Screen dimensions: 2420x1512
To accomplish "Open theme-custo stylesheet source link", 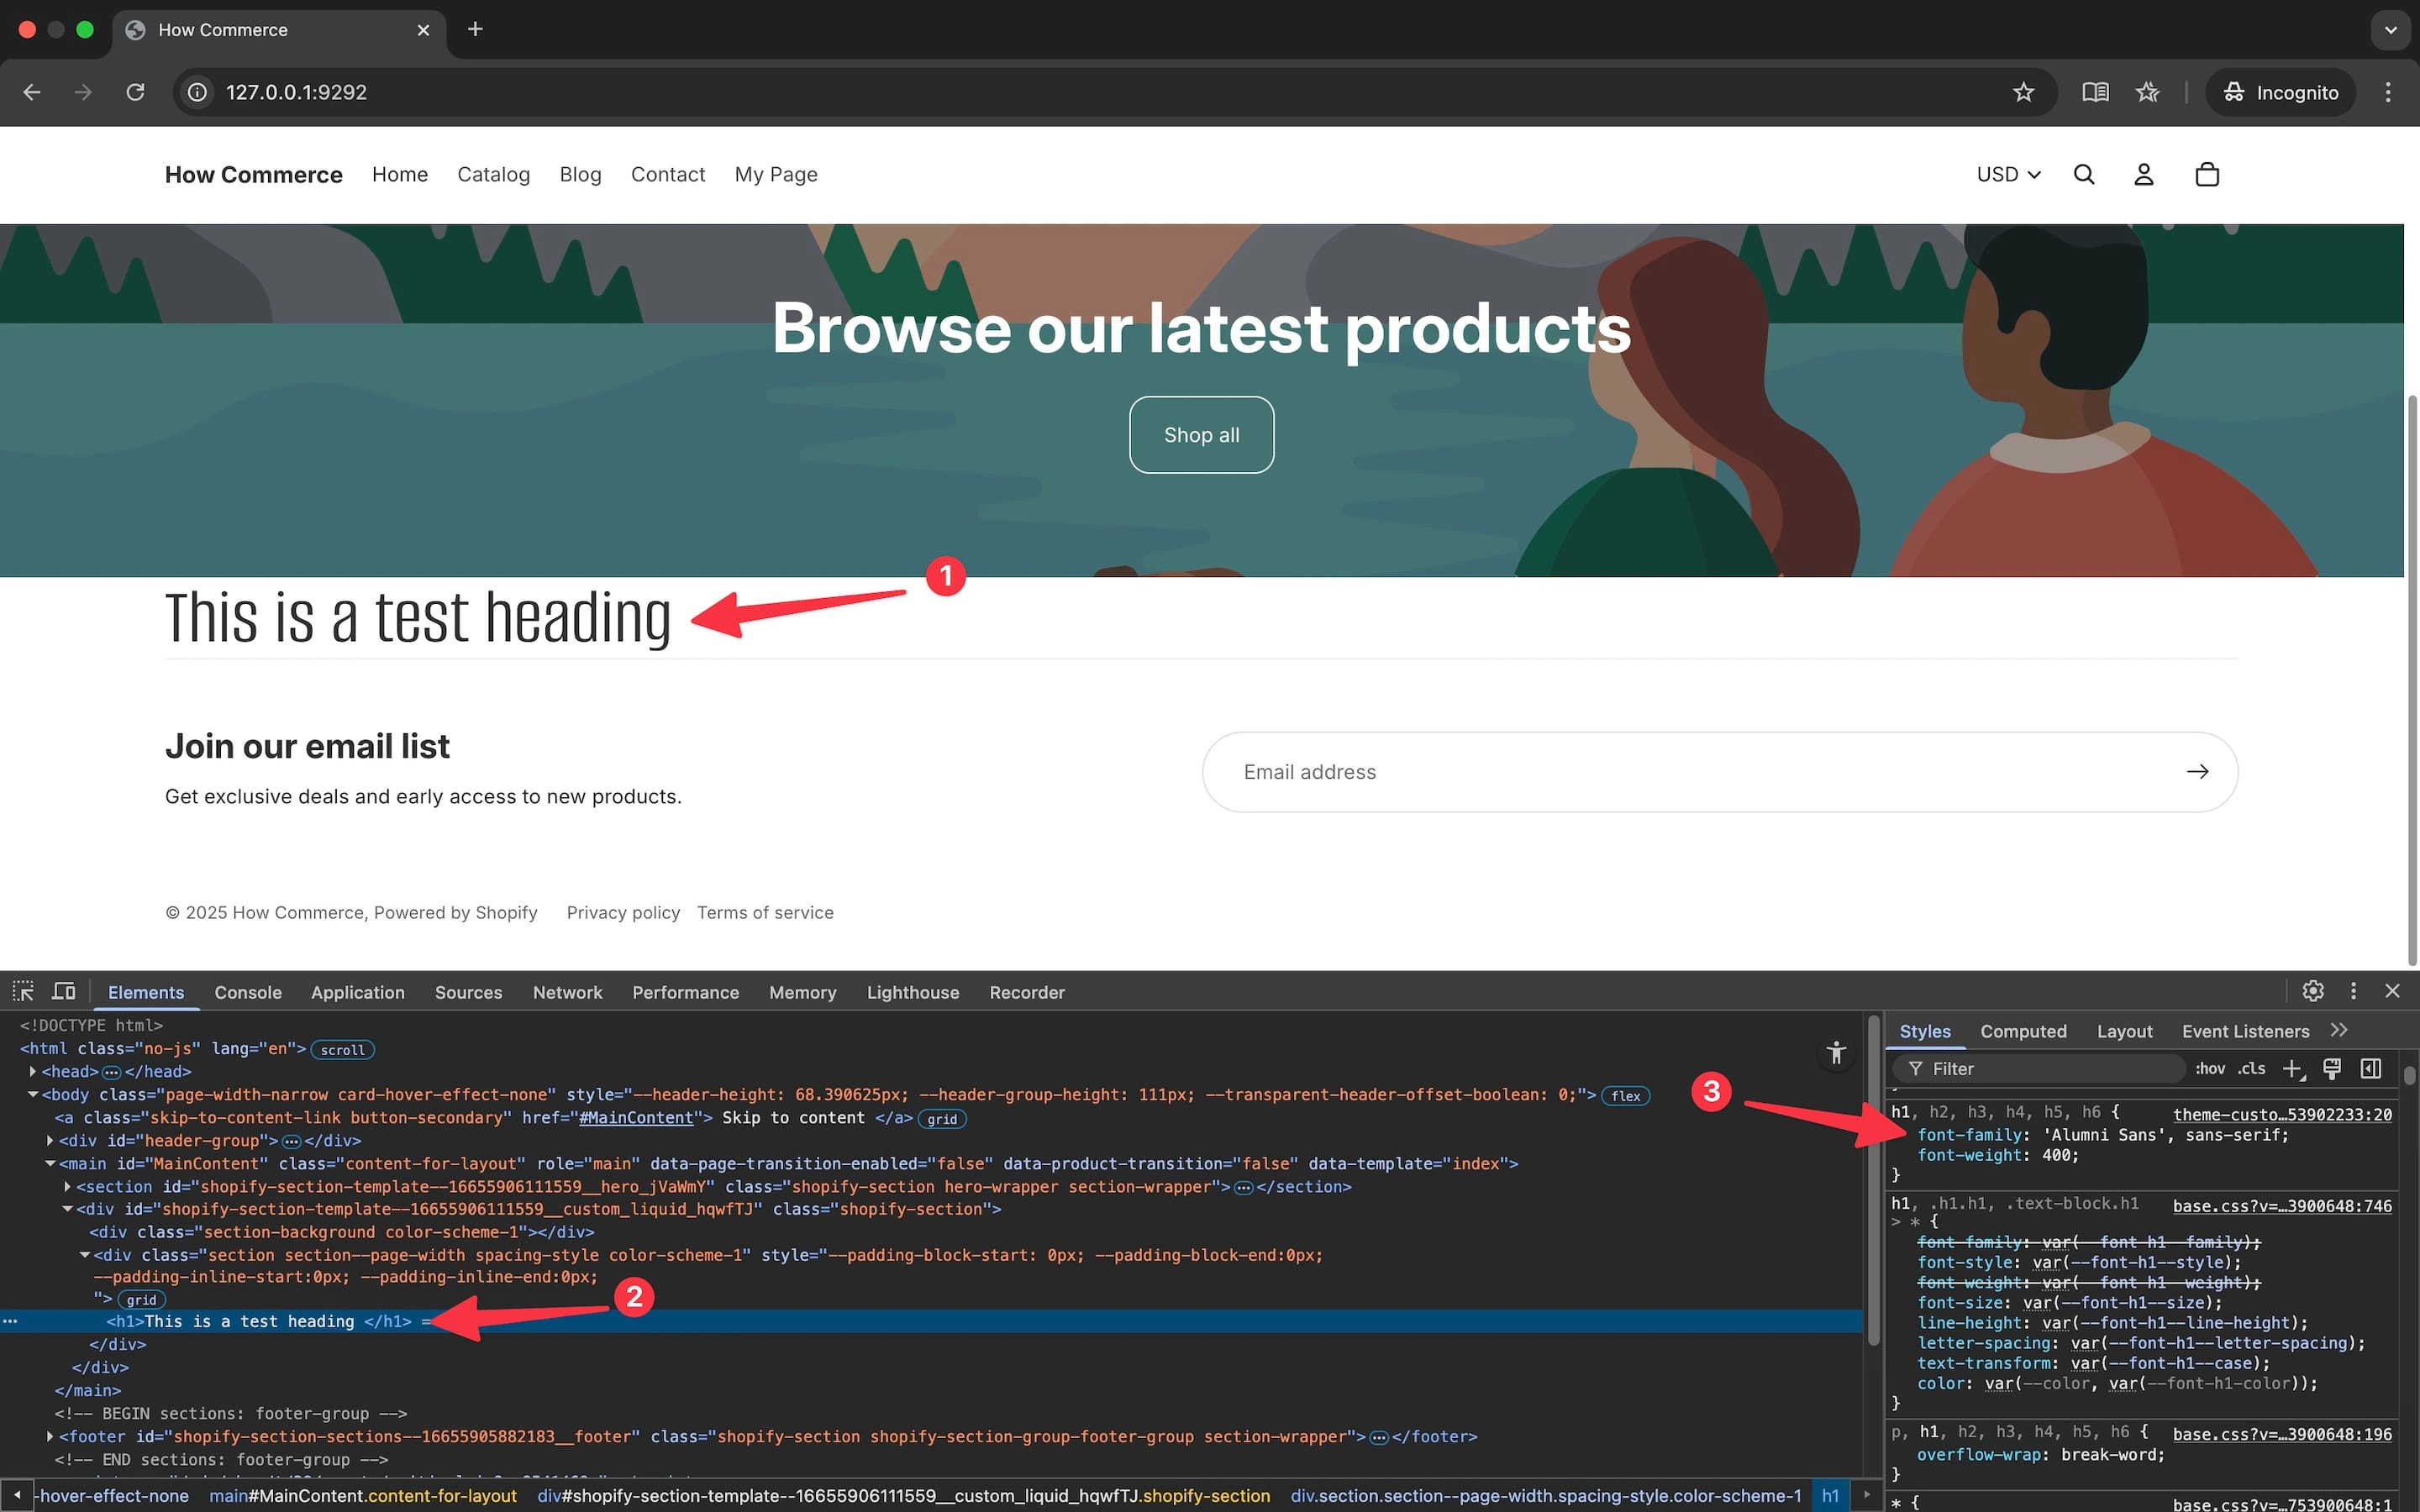I will (2282, 1114).
